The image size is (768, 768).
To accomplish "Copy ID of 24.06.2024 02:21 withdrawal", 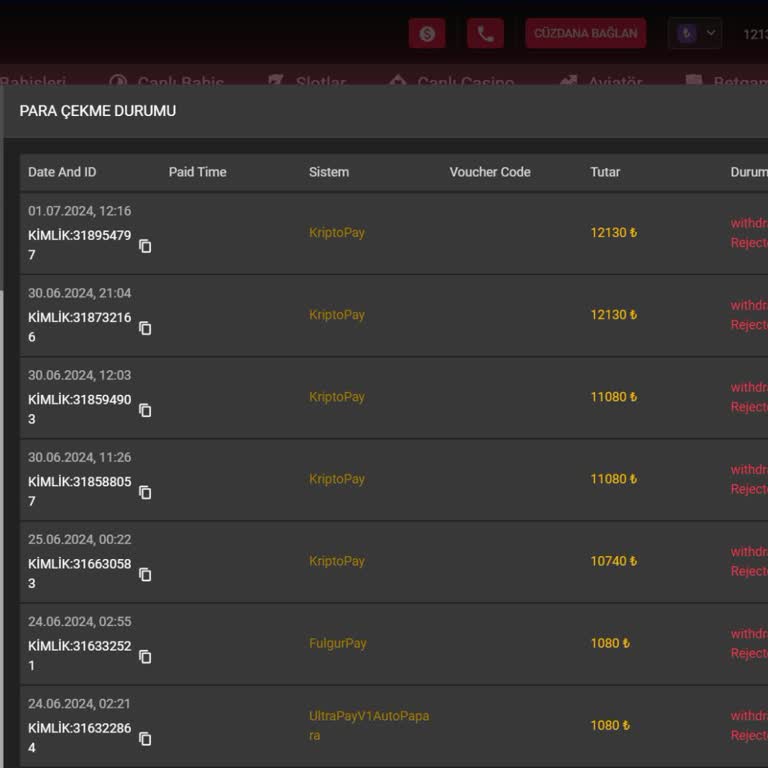I will point(145,738).
